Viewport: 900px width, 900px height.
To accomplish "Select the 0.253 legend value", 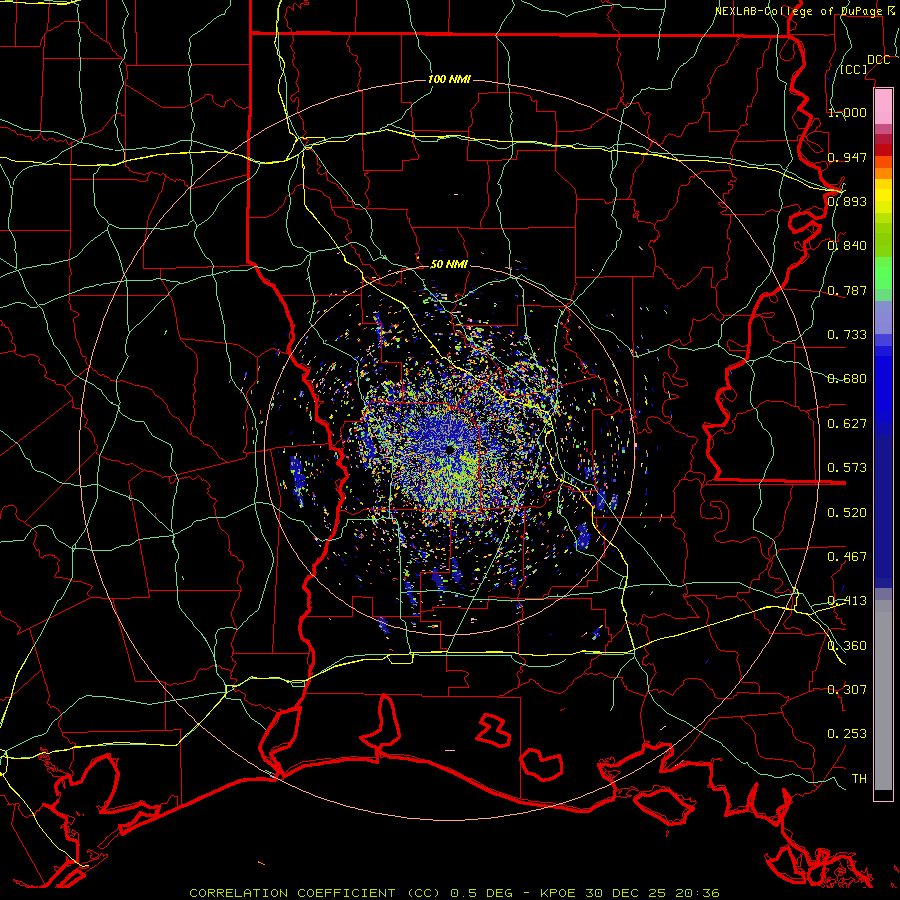I will (847, 734).
